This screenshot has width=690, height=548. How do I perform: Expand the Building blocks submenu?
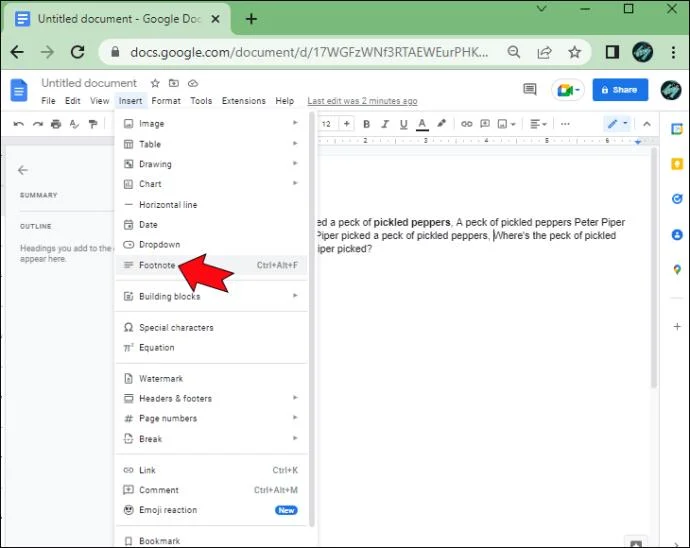coord(211,296)
